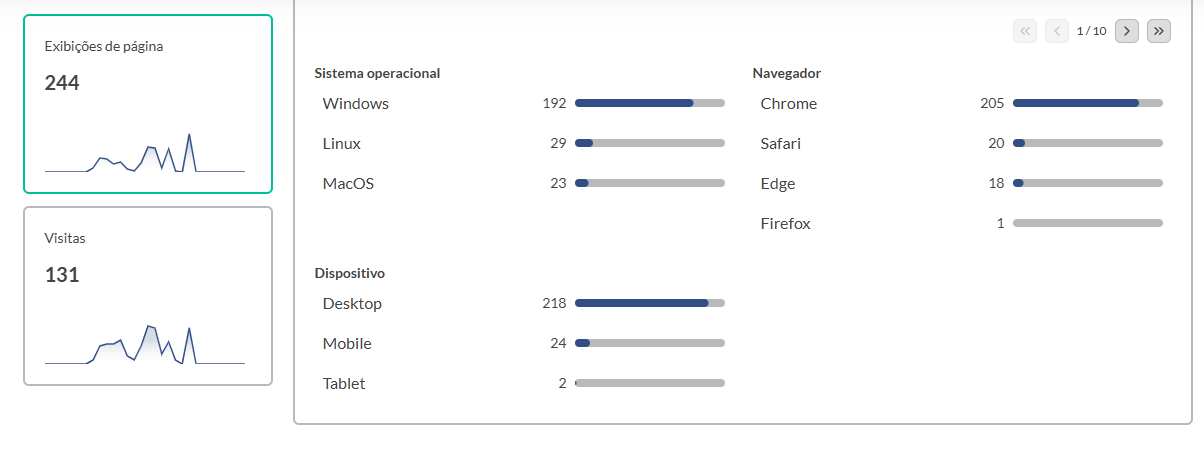Click the Desktop usage bar

650,303
